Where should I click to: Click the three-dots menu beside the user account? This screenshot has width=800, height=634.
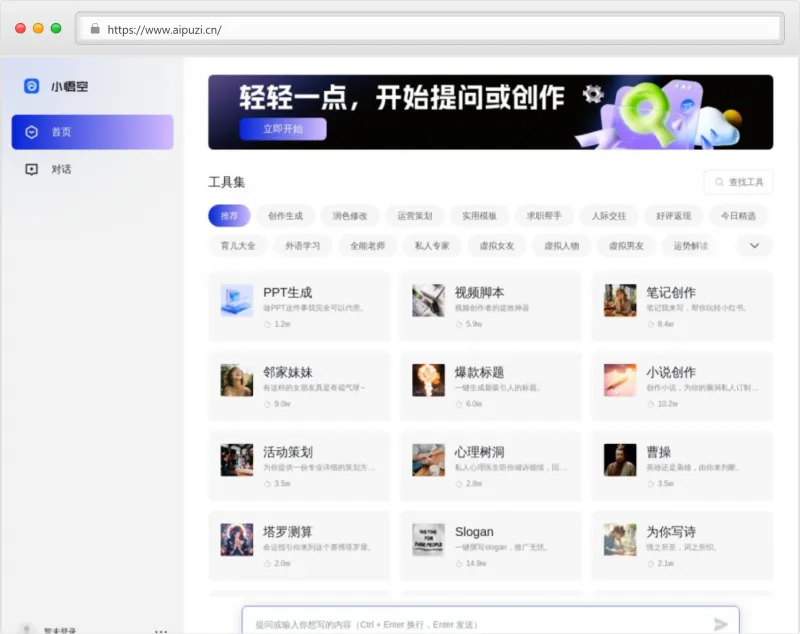161,631
